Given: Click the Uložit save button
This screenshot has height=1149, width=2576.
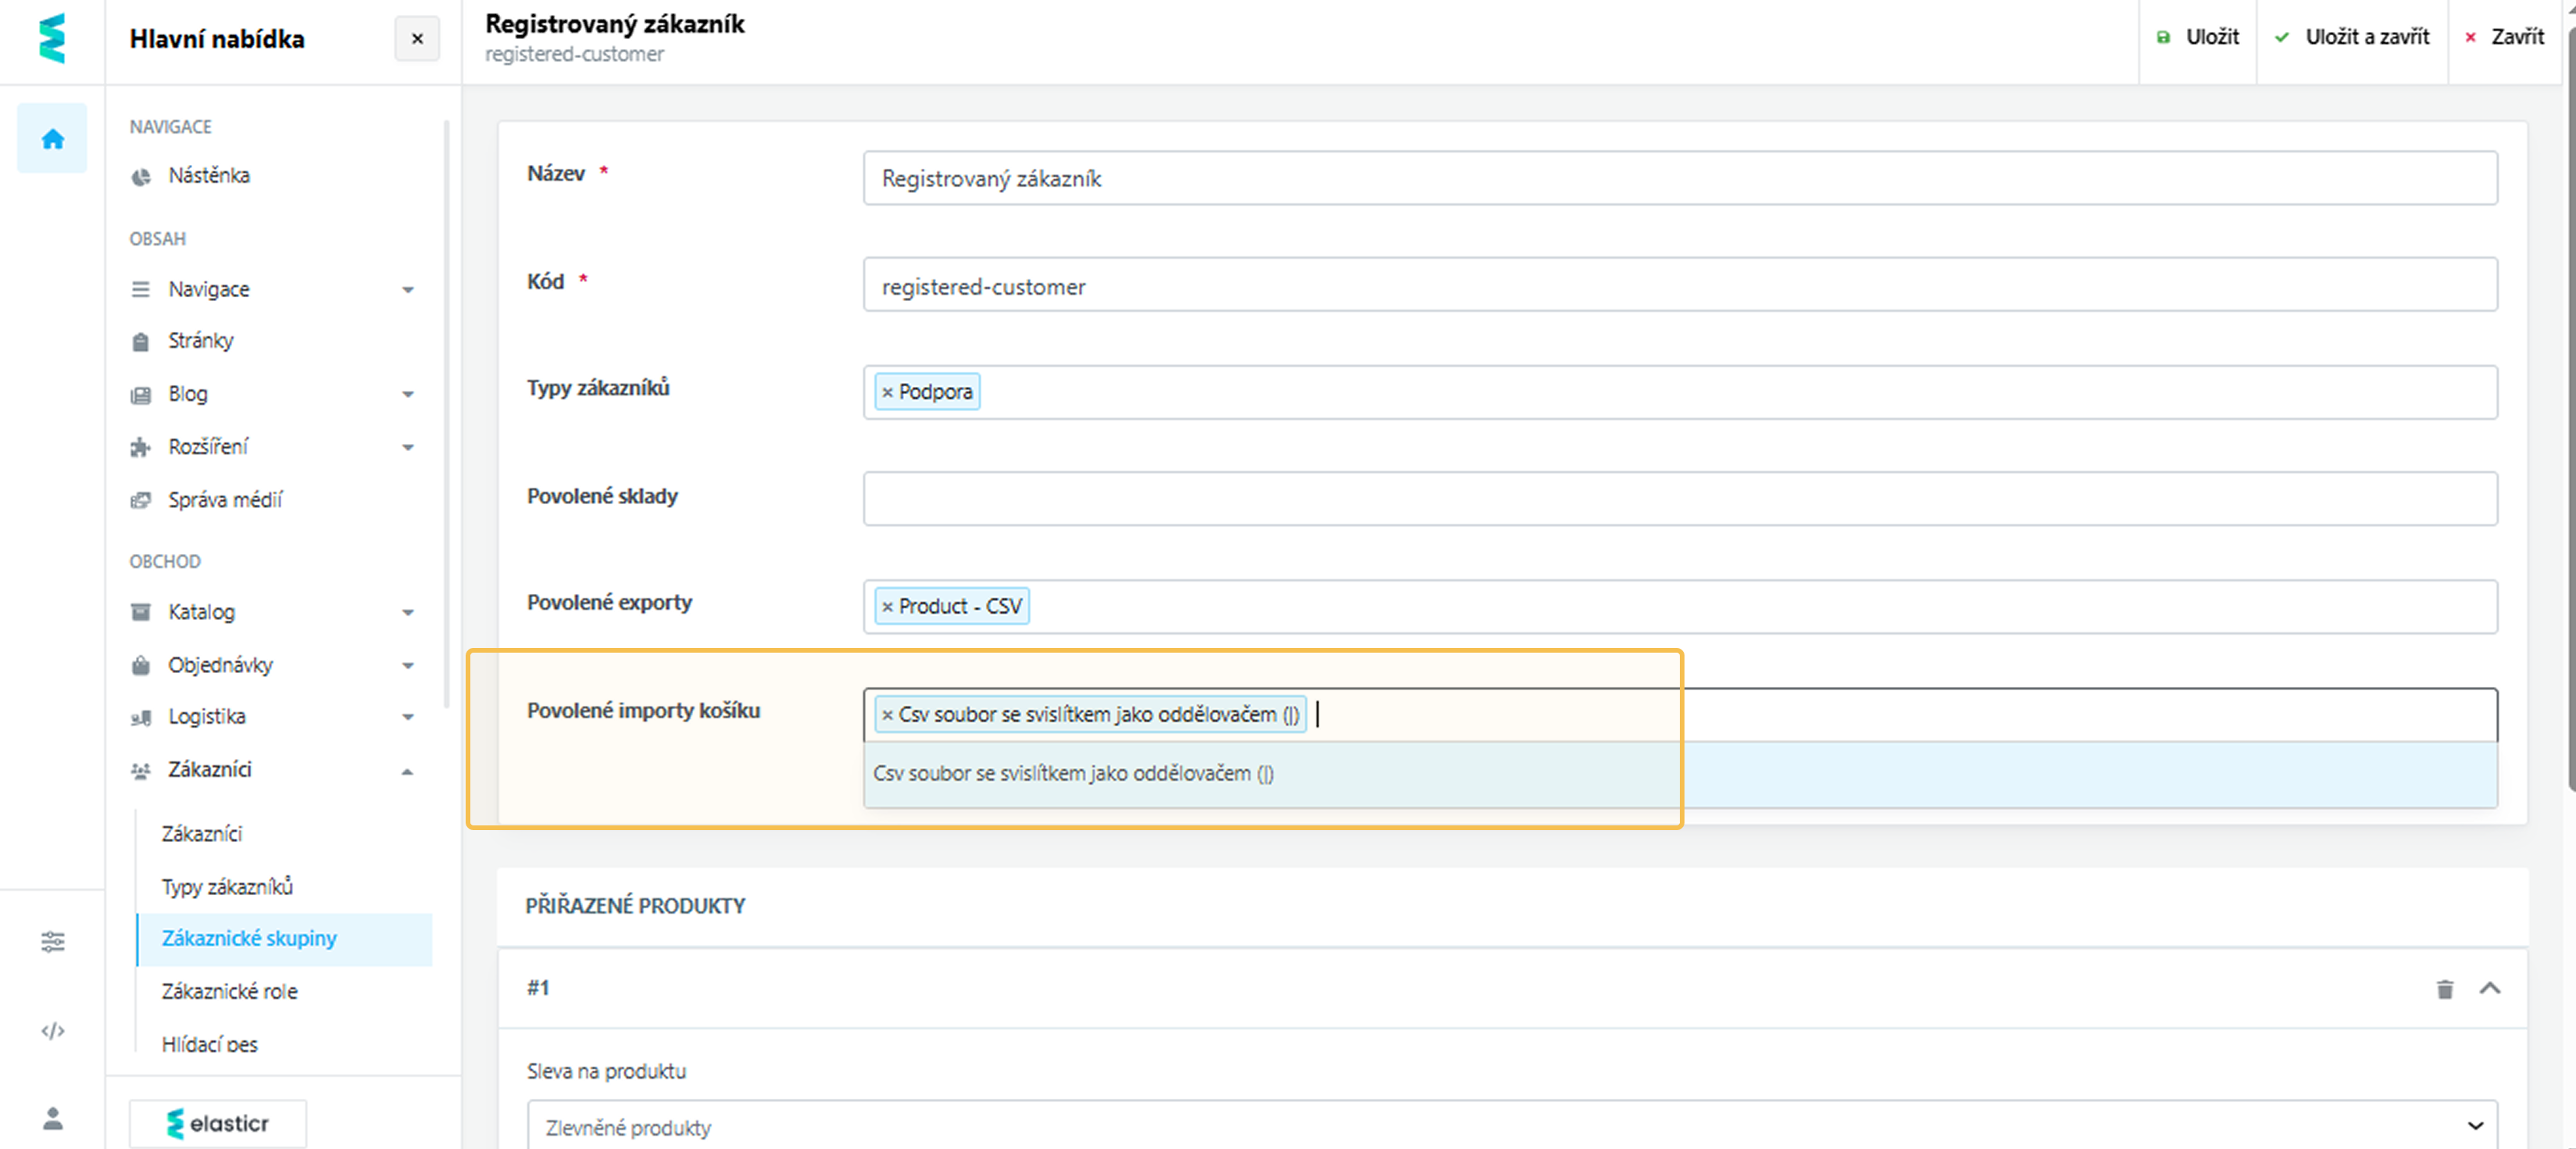Looking at the screenshot, I should 2197,37.
